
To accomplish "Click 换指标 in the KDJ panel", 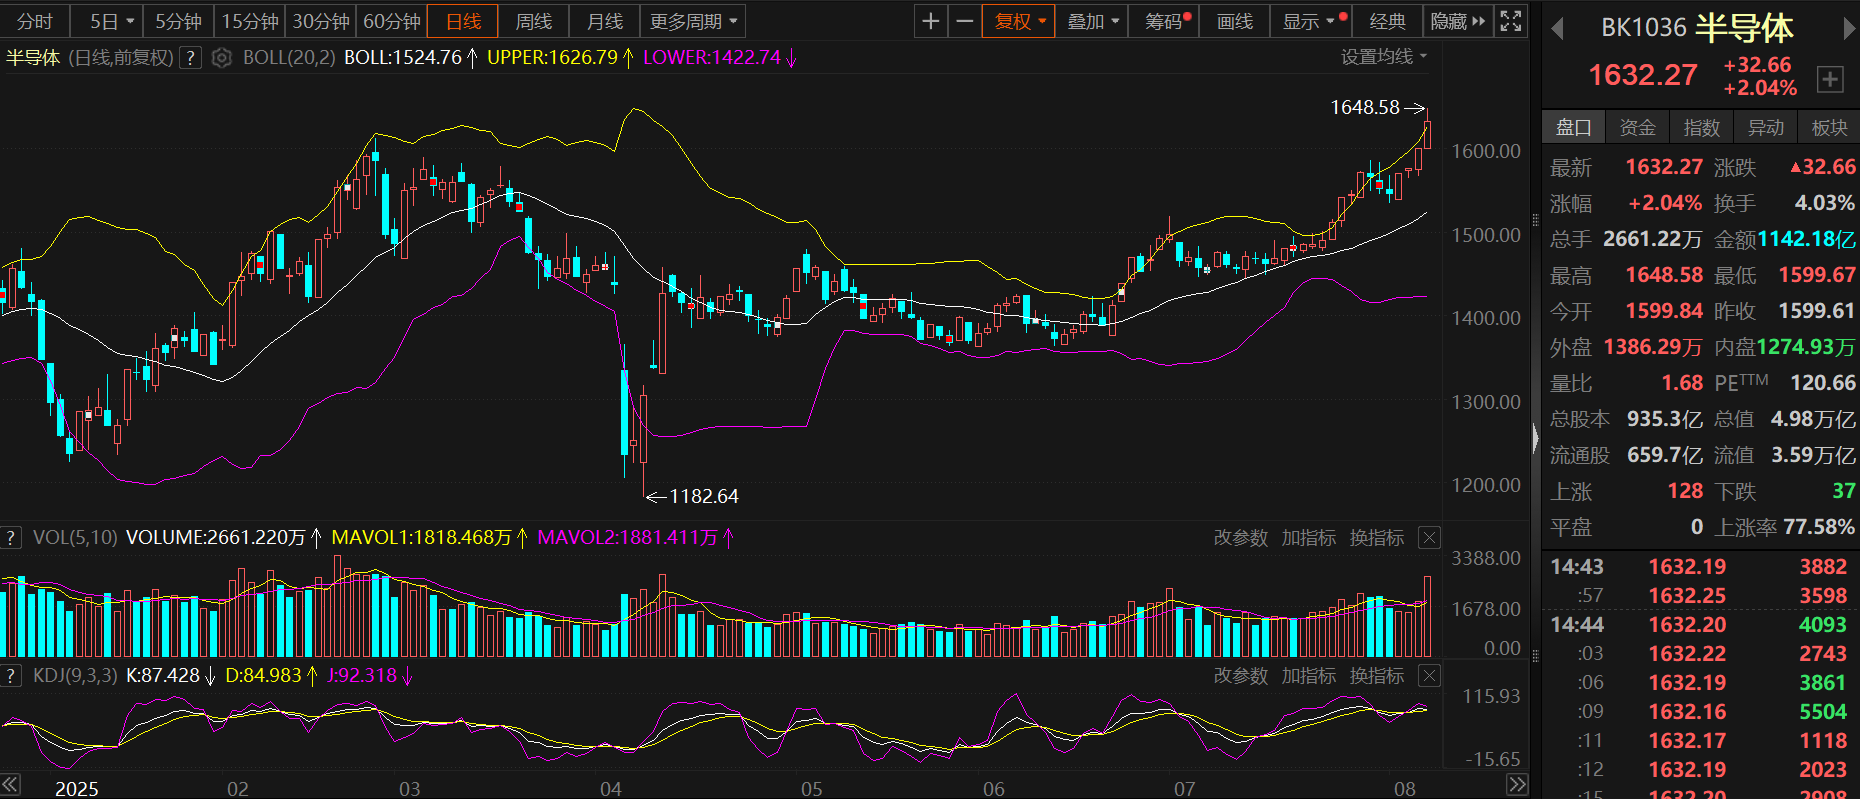I will coord(1376,676).
